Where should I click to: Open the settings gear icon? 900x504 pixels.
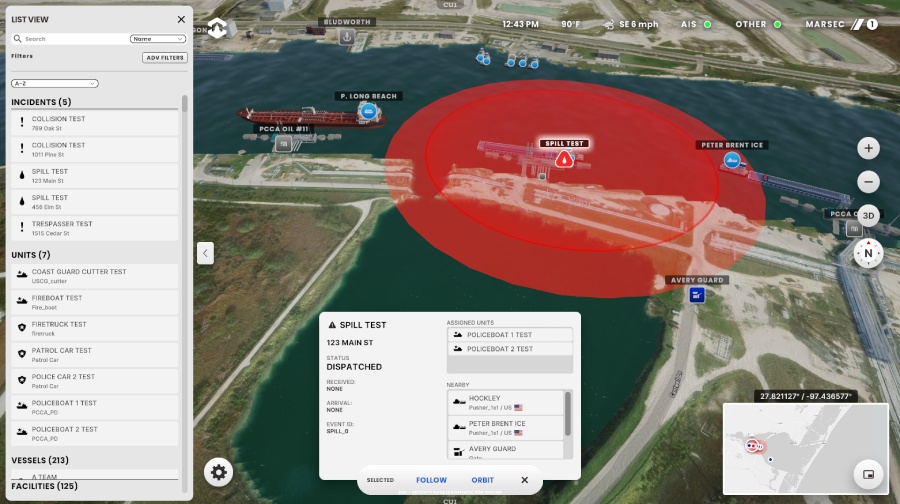(219, 472)
